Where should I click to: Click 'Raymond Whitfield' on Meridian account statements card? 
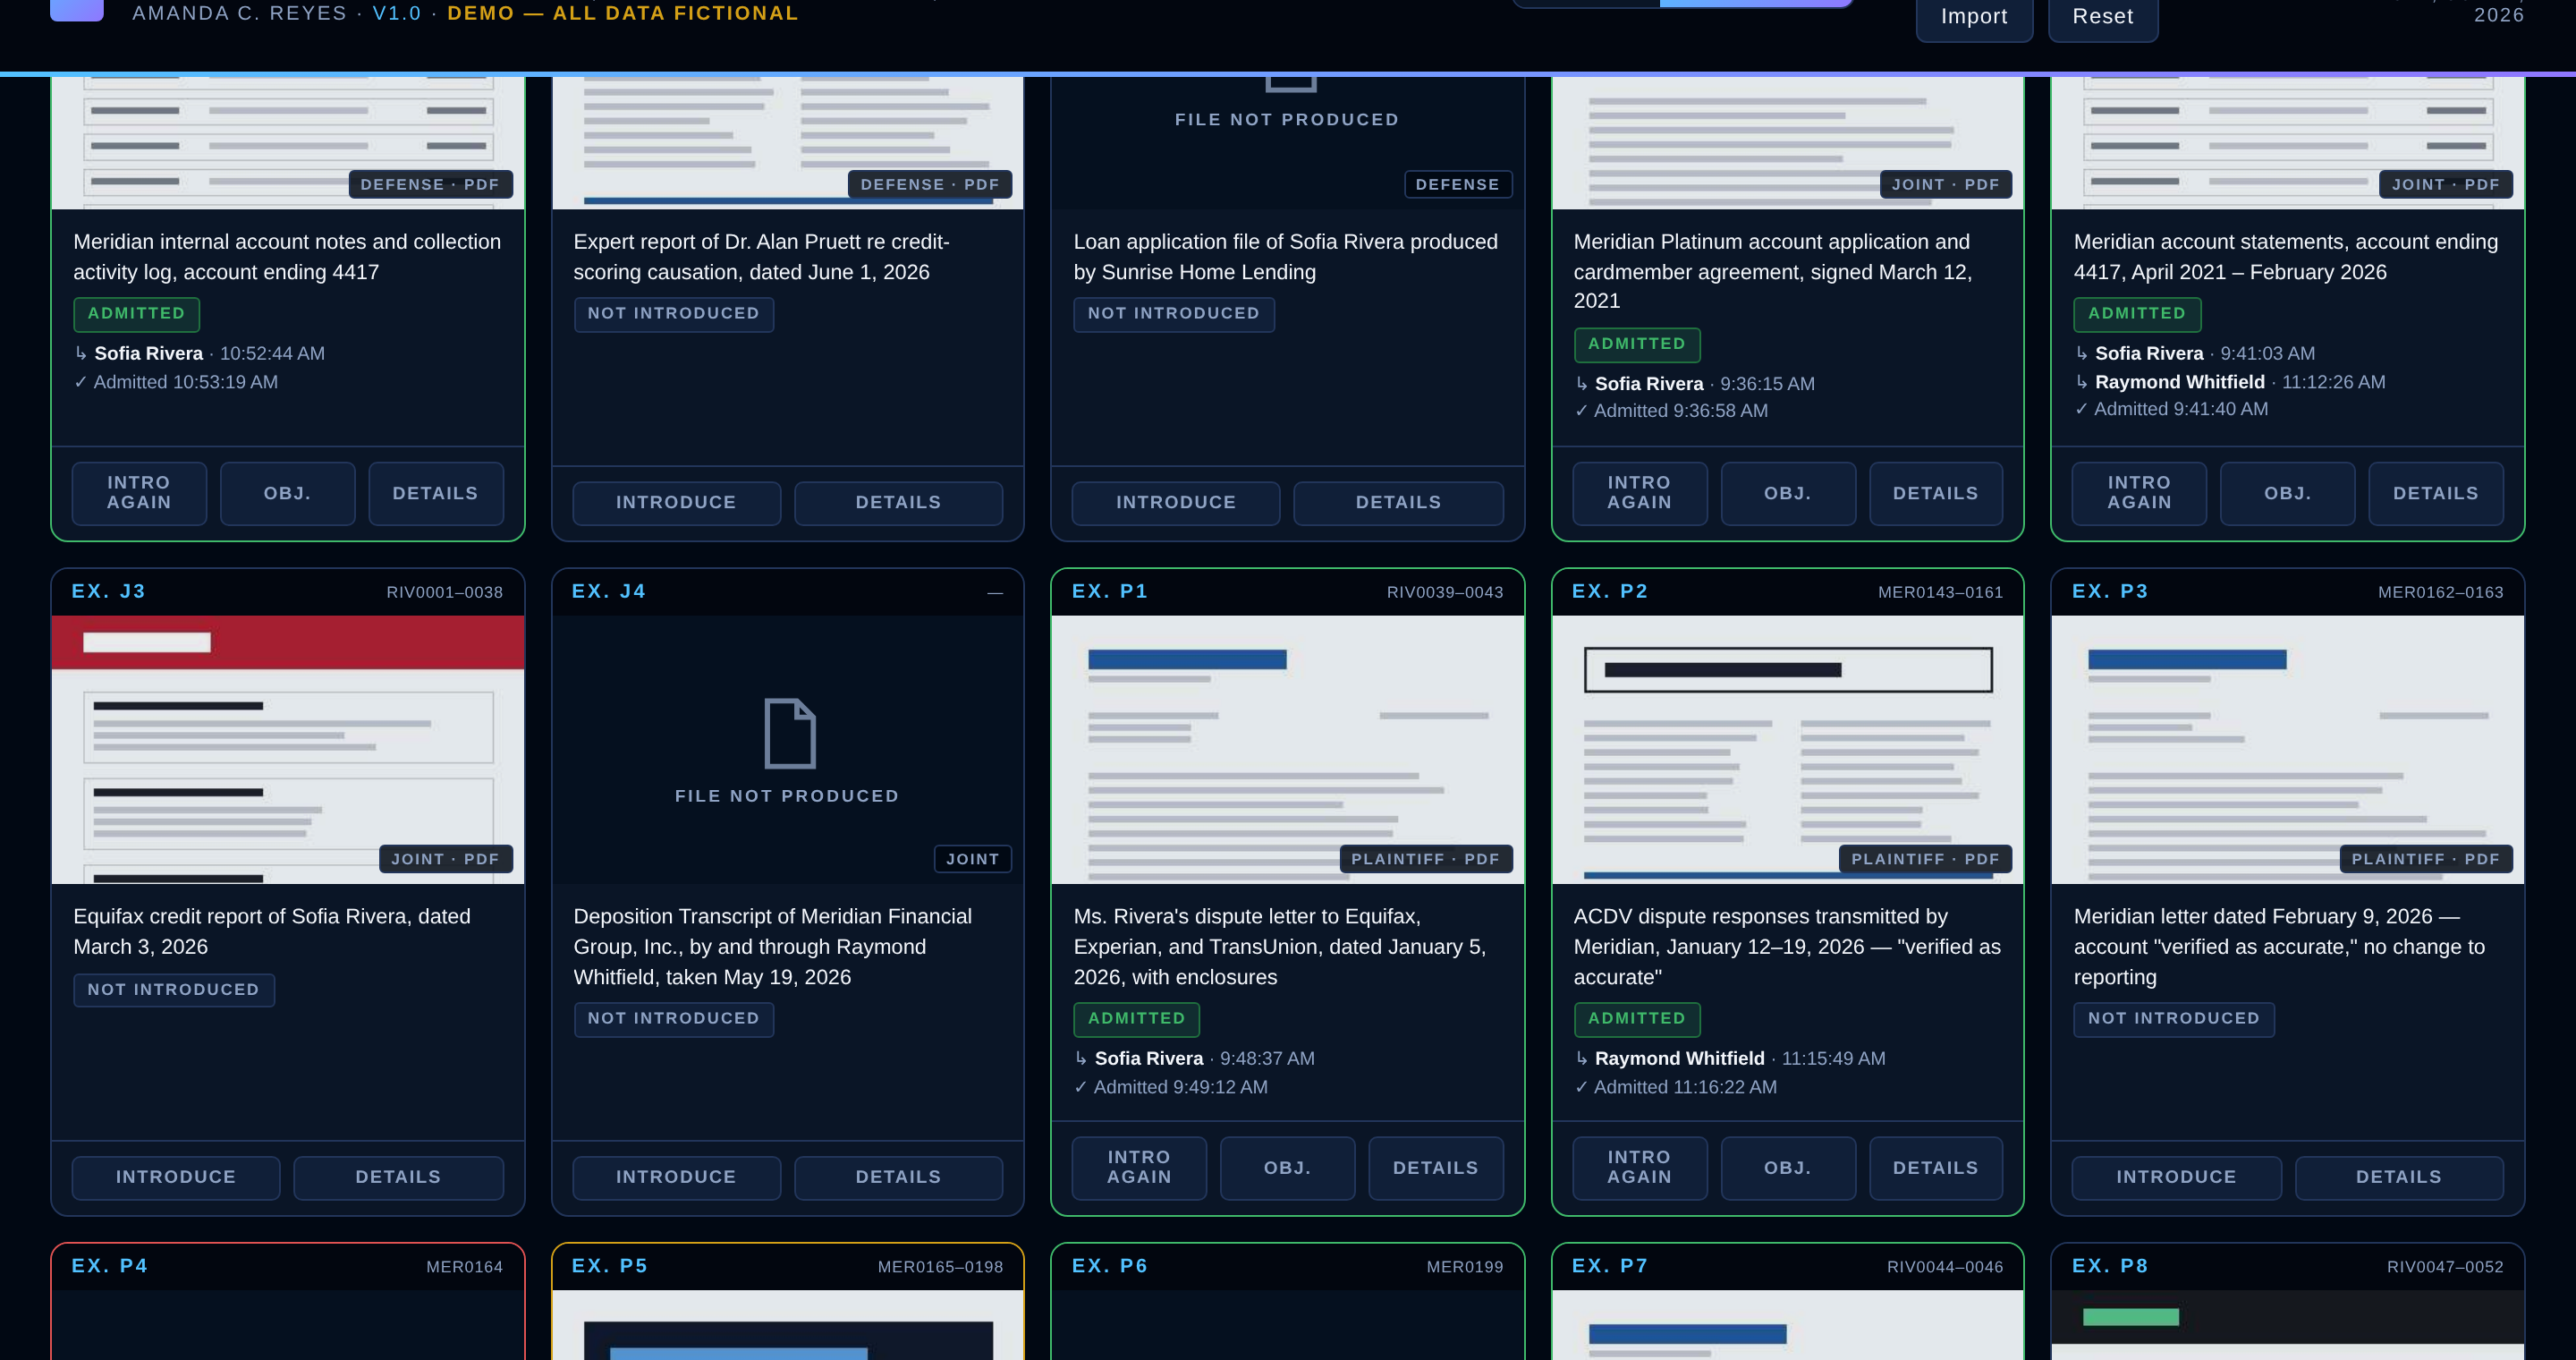point(2179,382)
